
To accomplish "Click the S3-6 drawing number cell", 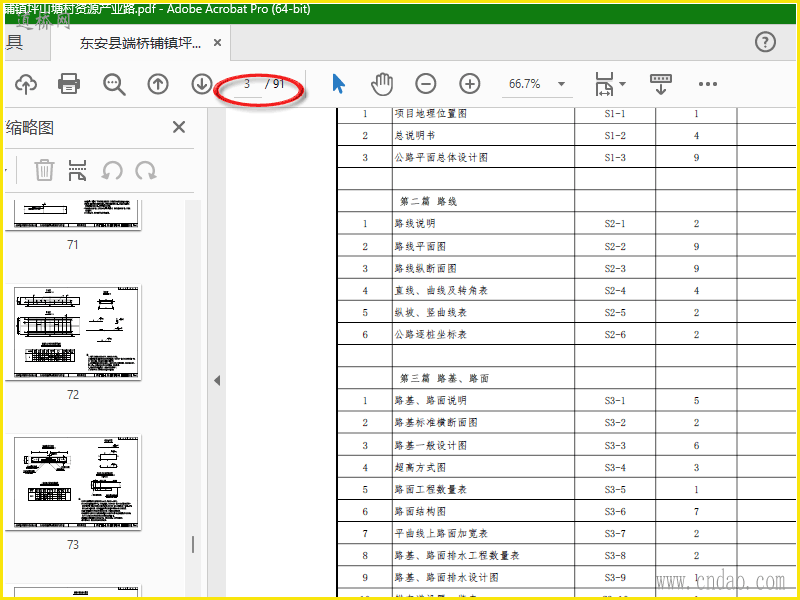I will 615,511.
